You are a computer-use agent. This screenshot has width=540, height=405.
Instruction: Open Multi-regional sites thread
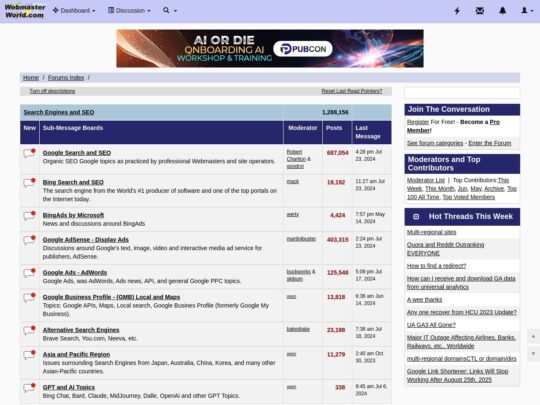coord(432,232)
